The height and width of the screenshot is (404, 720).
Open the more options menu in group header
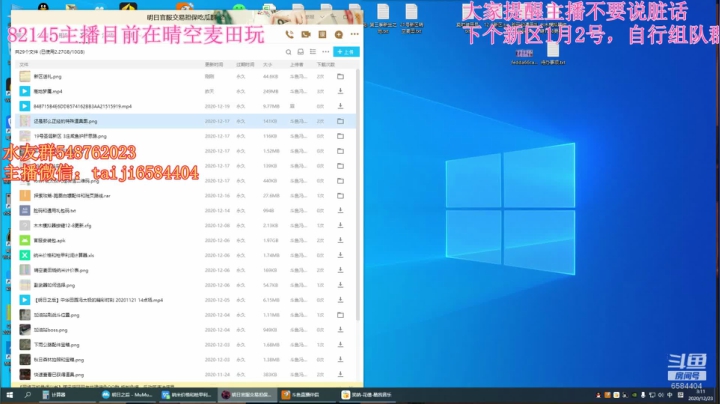pos(354,34)
